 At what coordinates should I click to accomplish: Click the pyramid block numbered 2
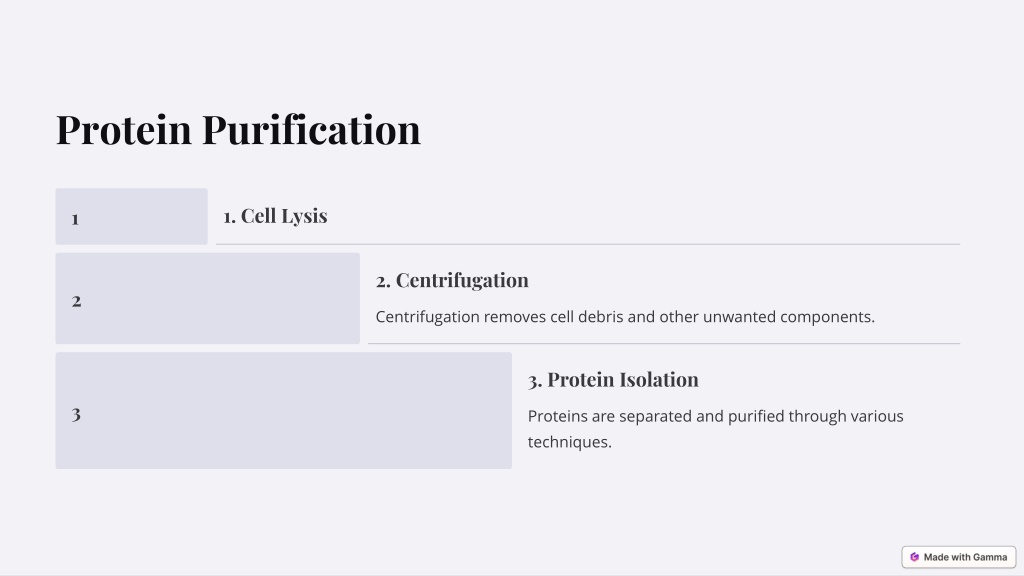(208, 298)
